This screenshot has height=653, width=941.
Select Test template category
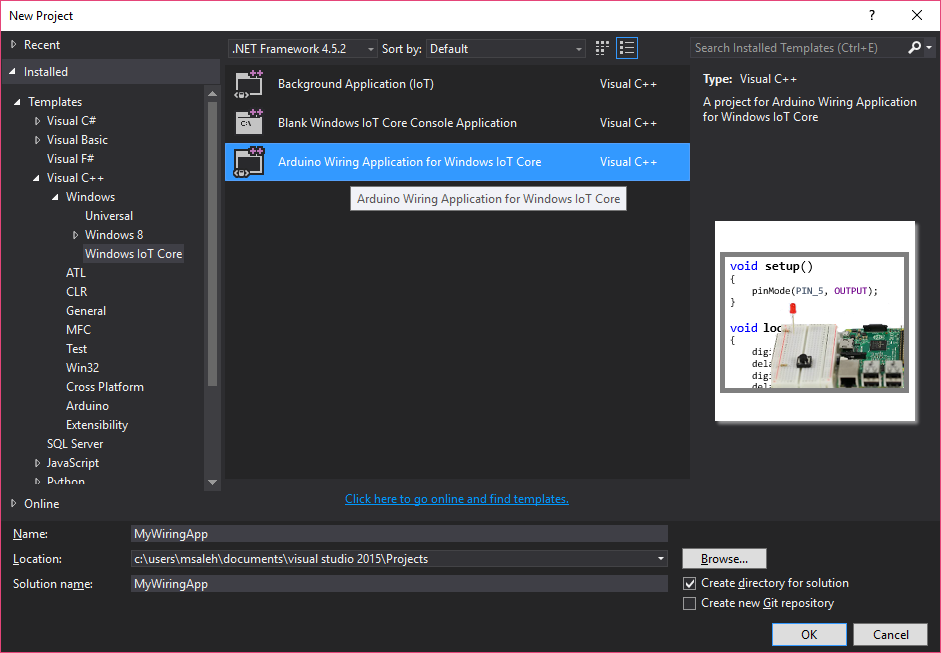tap(76, 349)
